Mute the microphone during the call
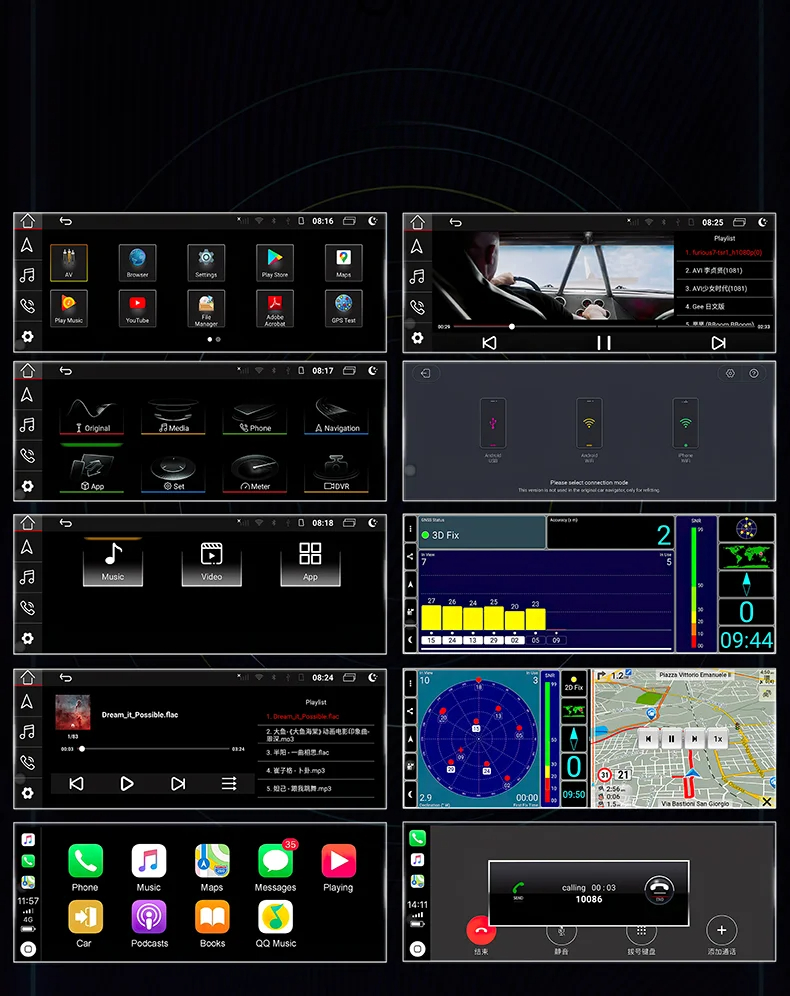 tap(561, 932)
